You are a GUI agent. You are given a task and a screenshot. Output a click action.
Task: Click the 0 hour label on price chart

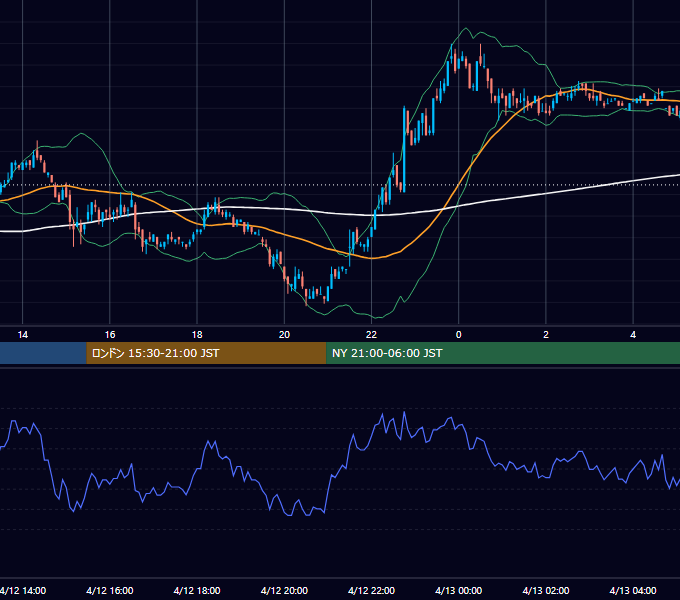[x=458, y=335]
